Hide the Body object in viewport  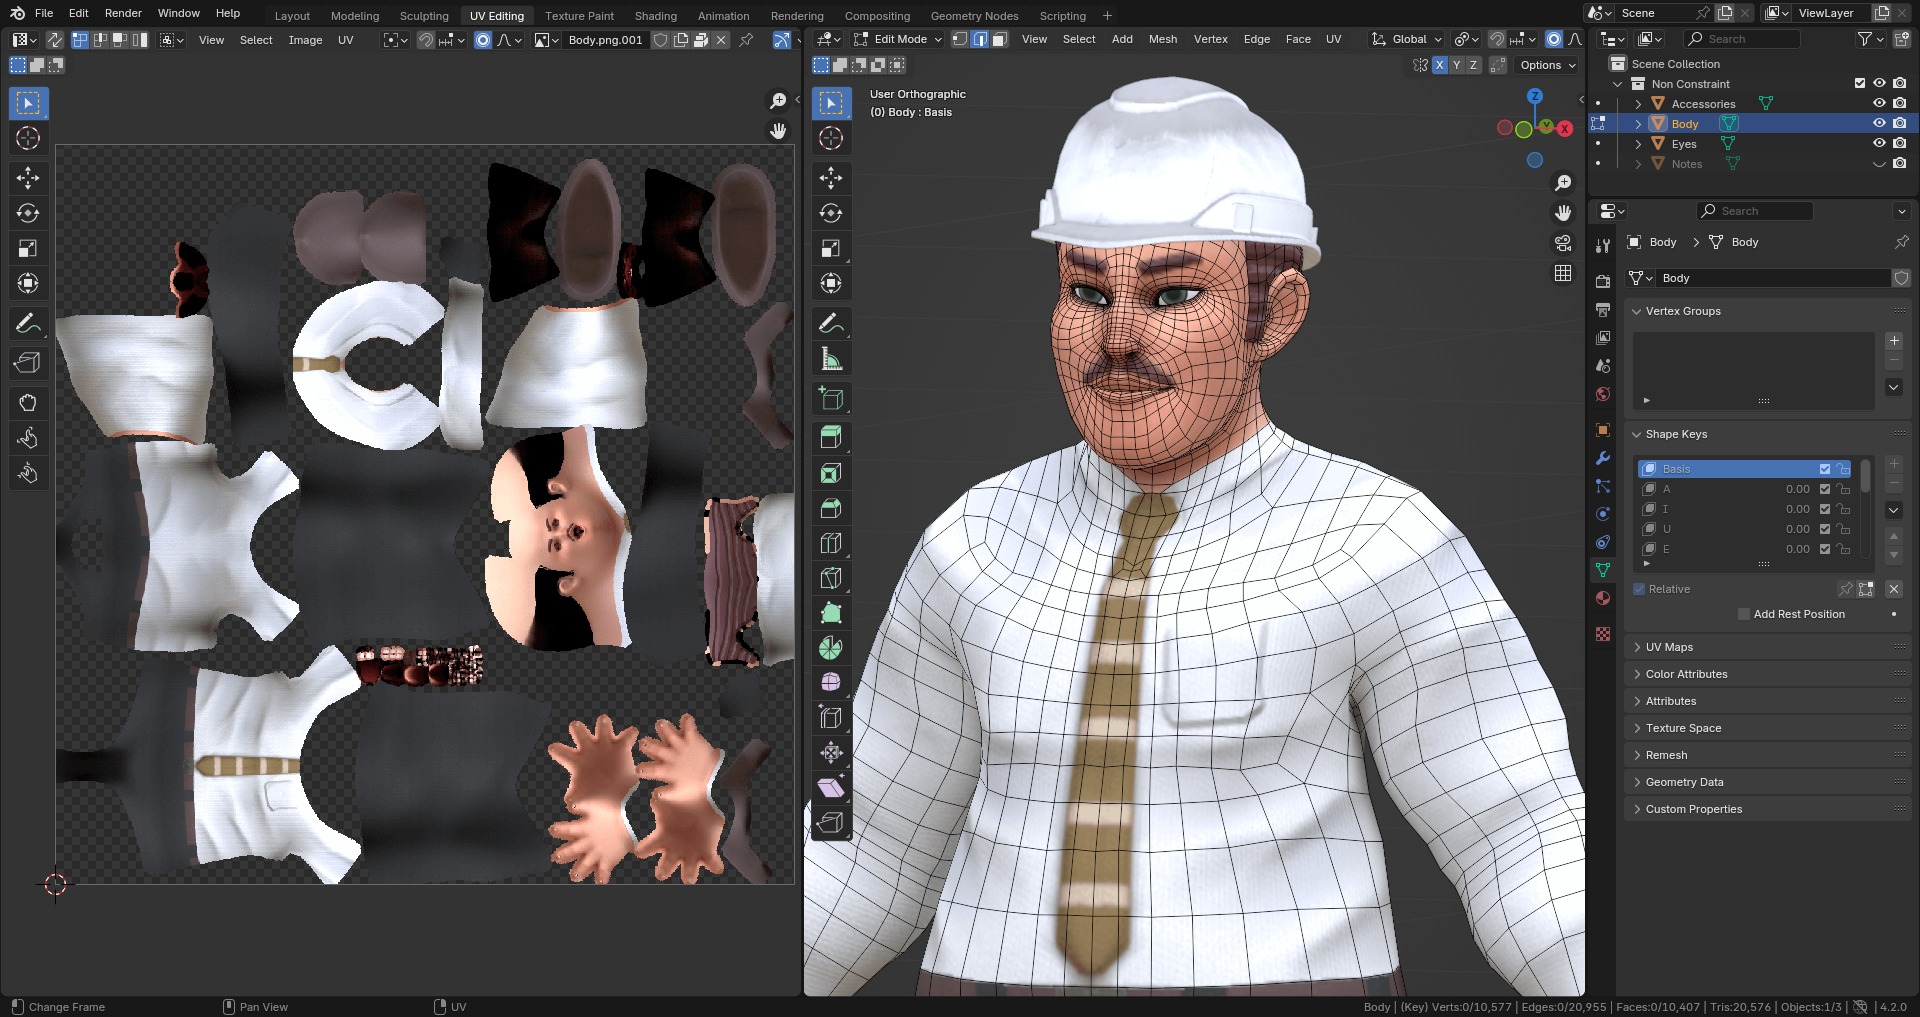point(1879,123)
